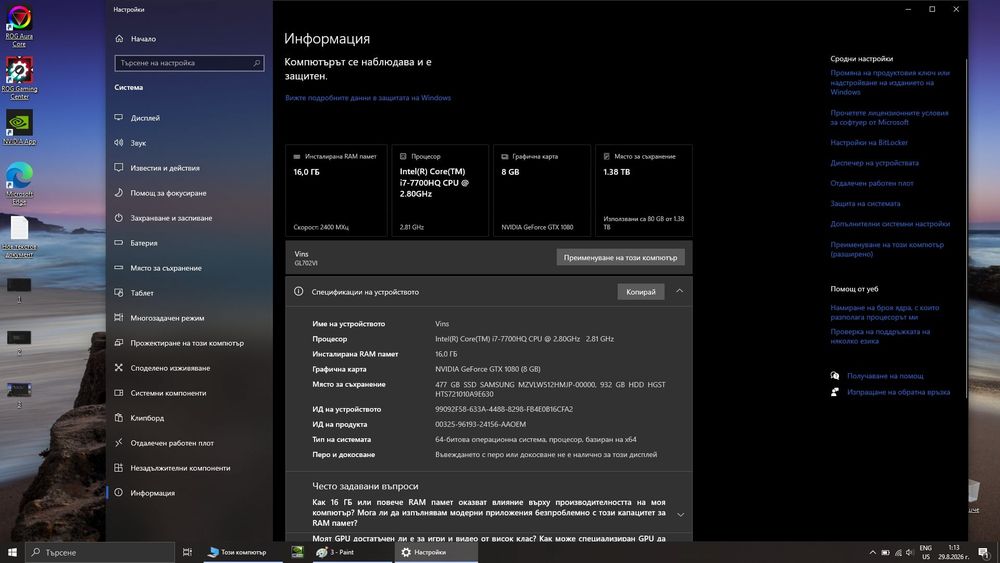Click search magnifier icon in settings search box

pos(256,63)
